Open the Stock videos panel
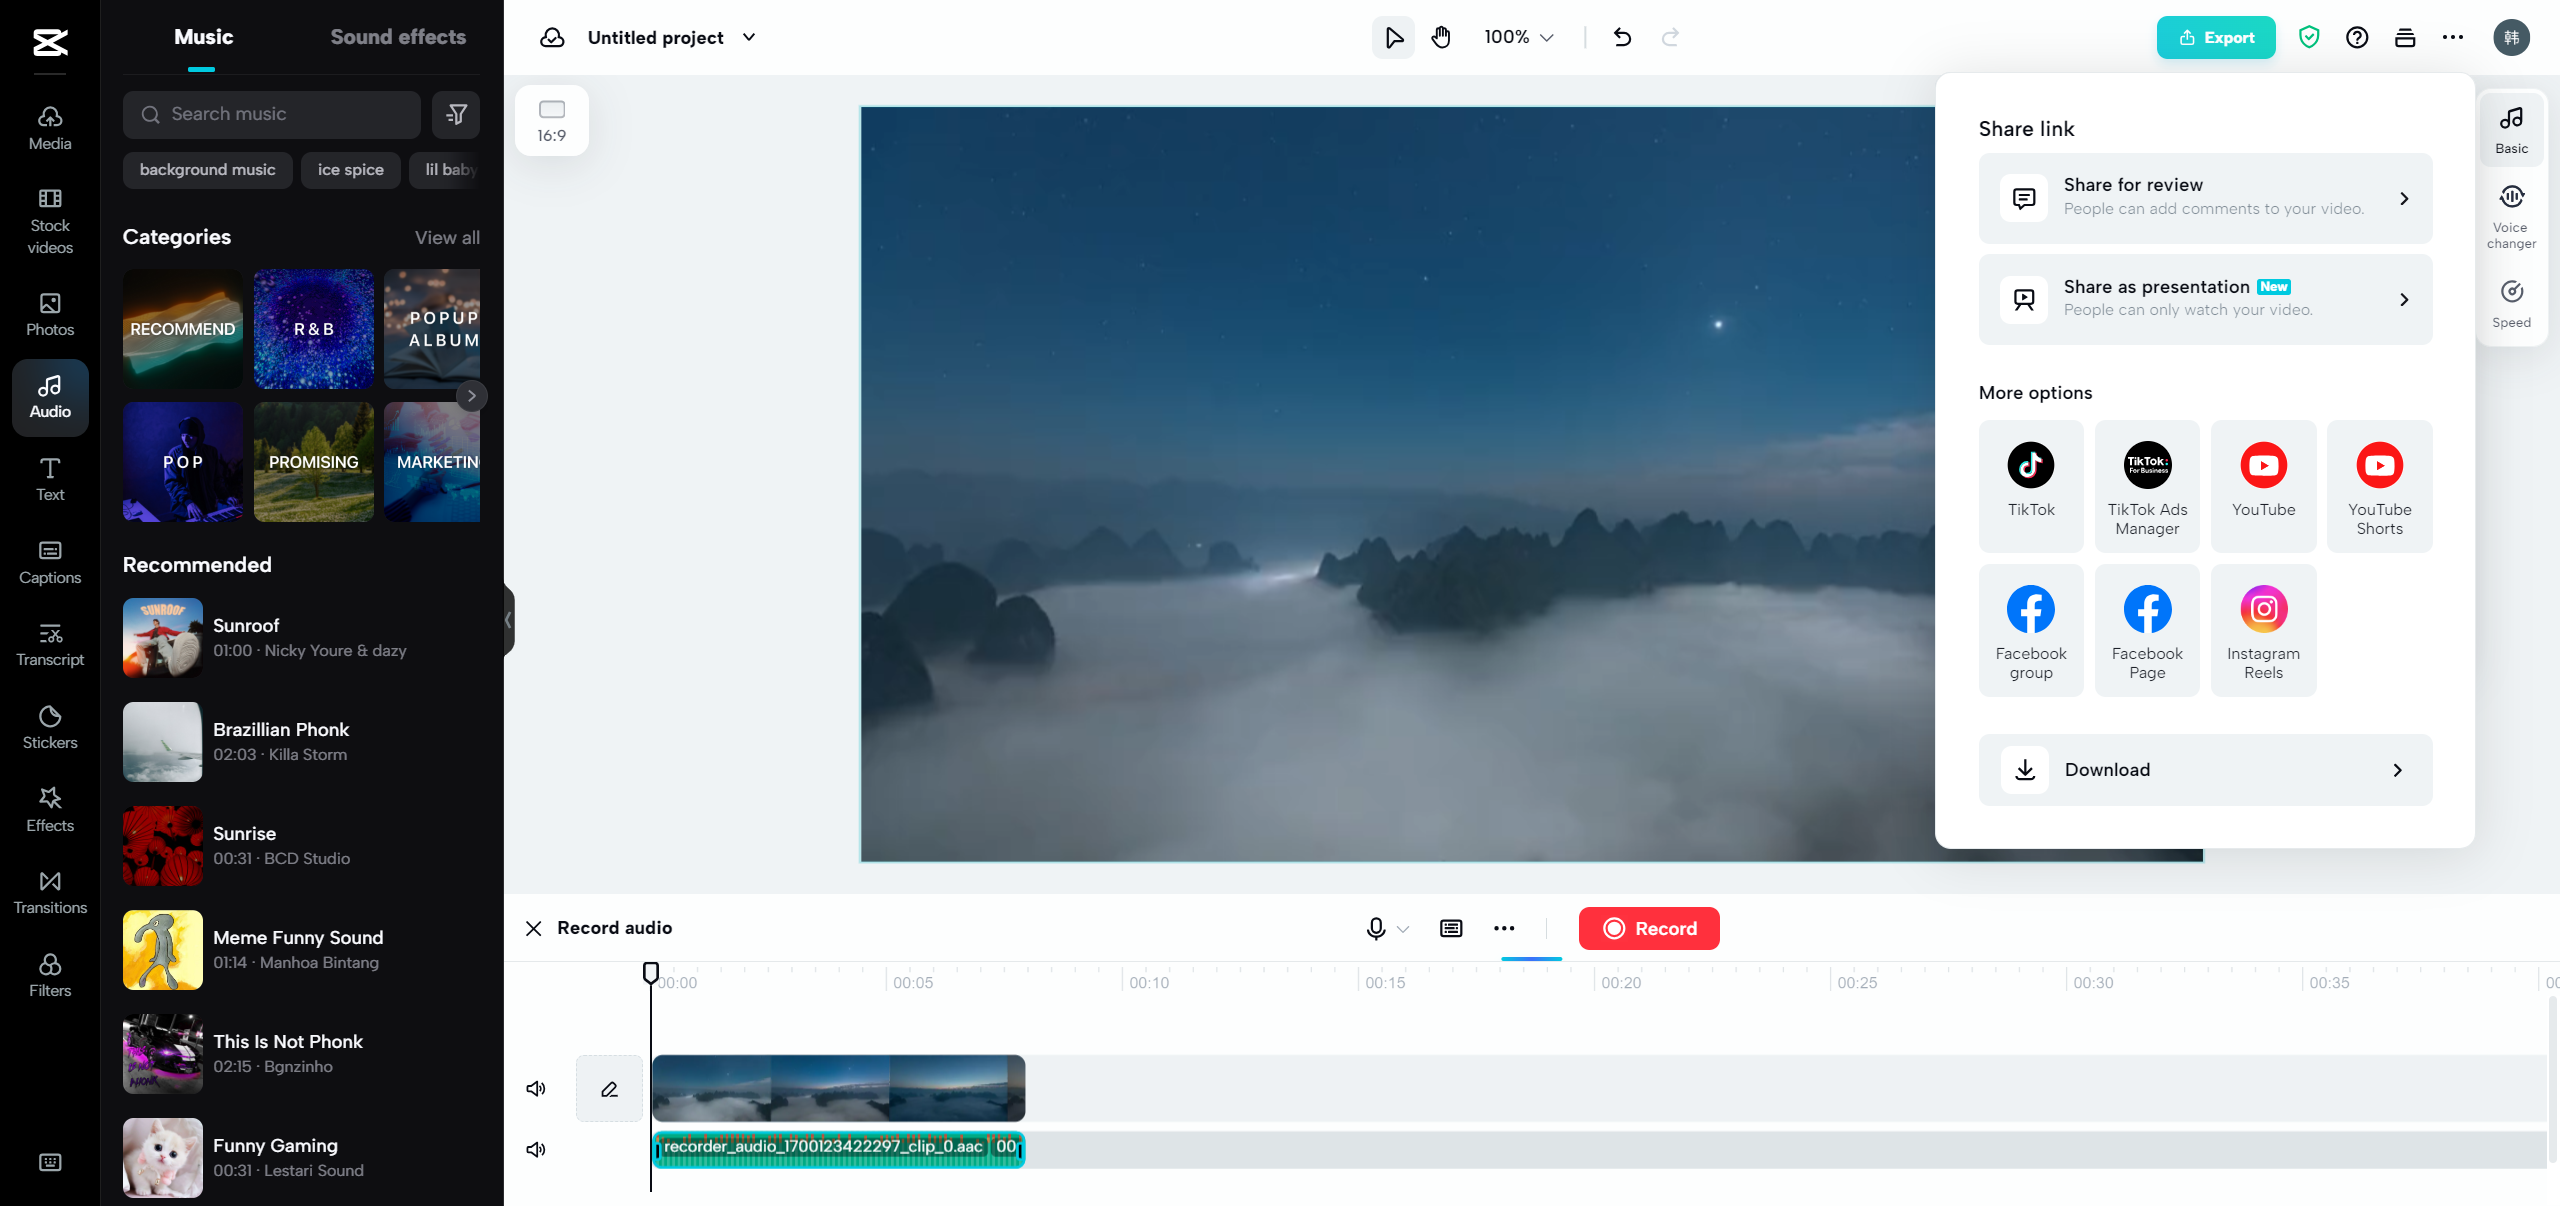The height and width of the screenshot is (1206, 2560). pyautogui.click(x=49, y=222)
